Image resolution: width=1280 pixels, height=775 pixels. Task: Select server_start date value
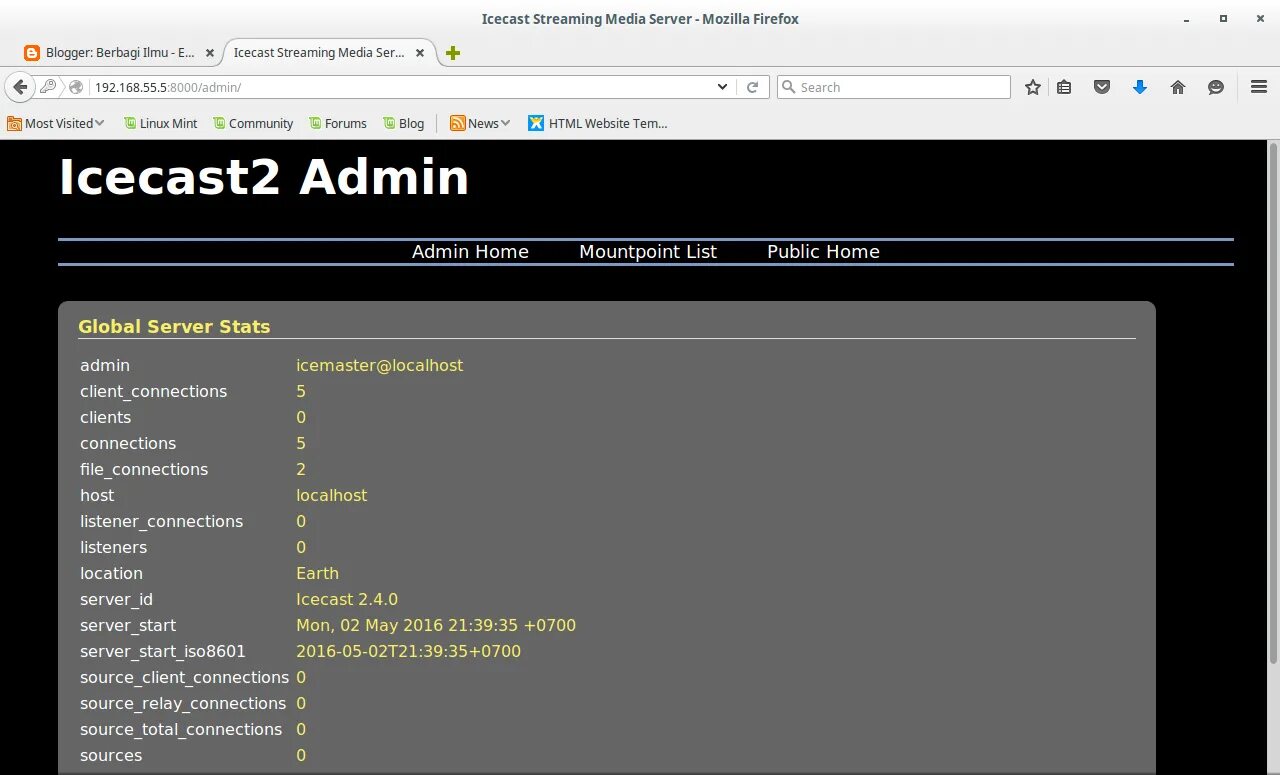pyautogui.click(x=436, y=626)
